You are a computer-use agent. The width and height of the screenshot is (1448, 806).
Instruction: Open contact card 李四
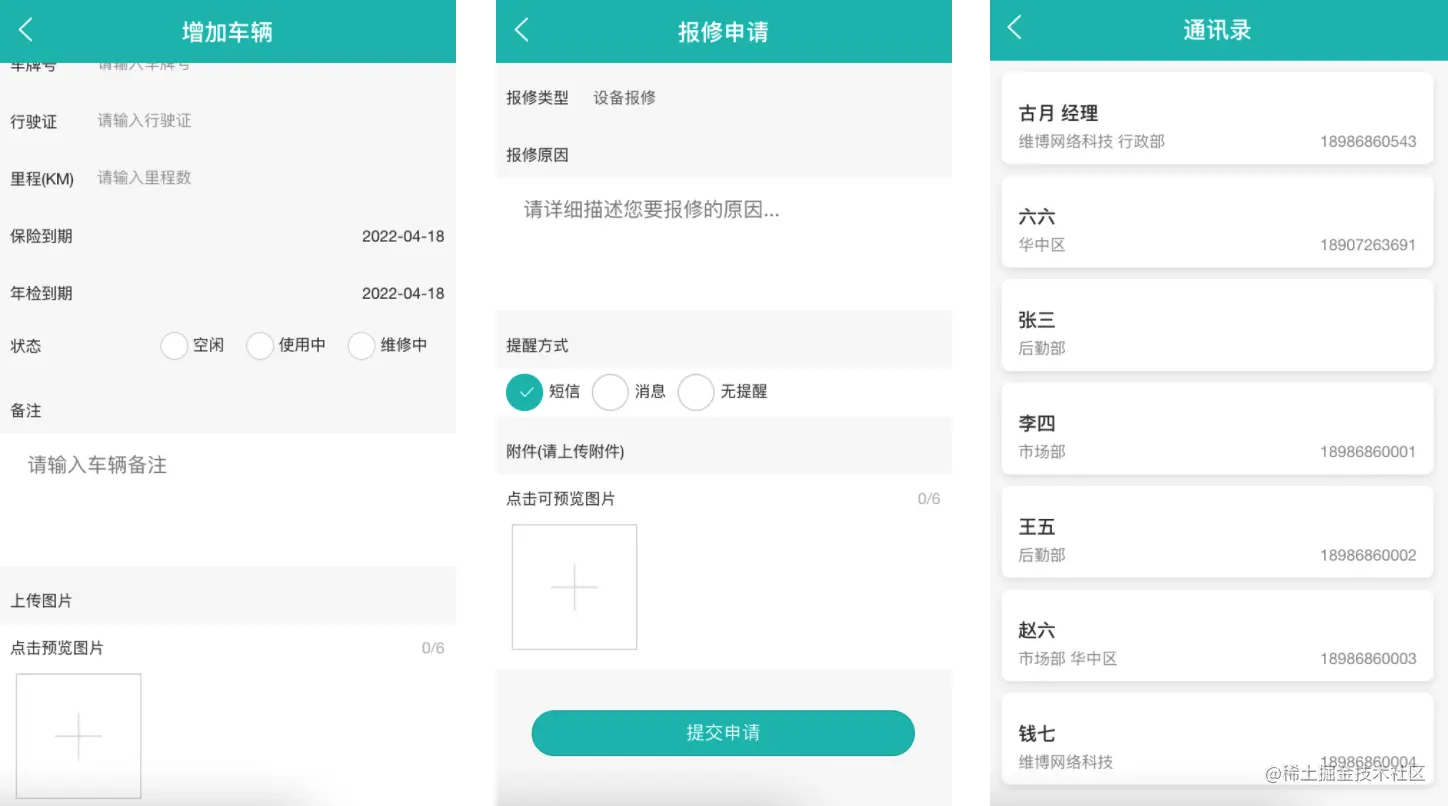[x=1217, y=428]
